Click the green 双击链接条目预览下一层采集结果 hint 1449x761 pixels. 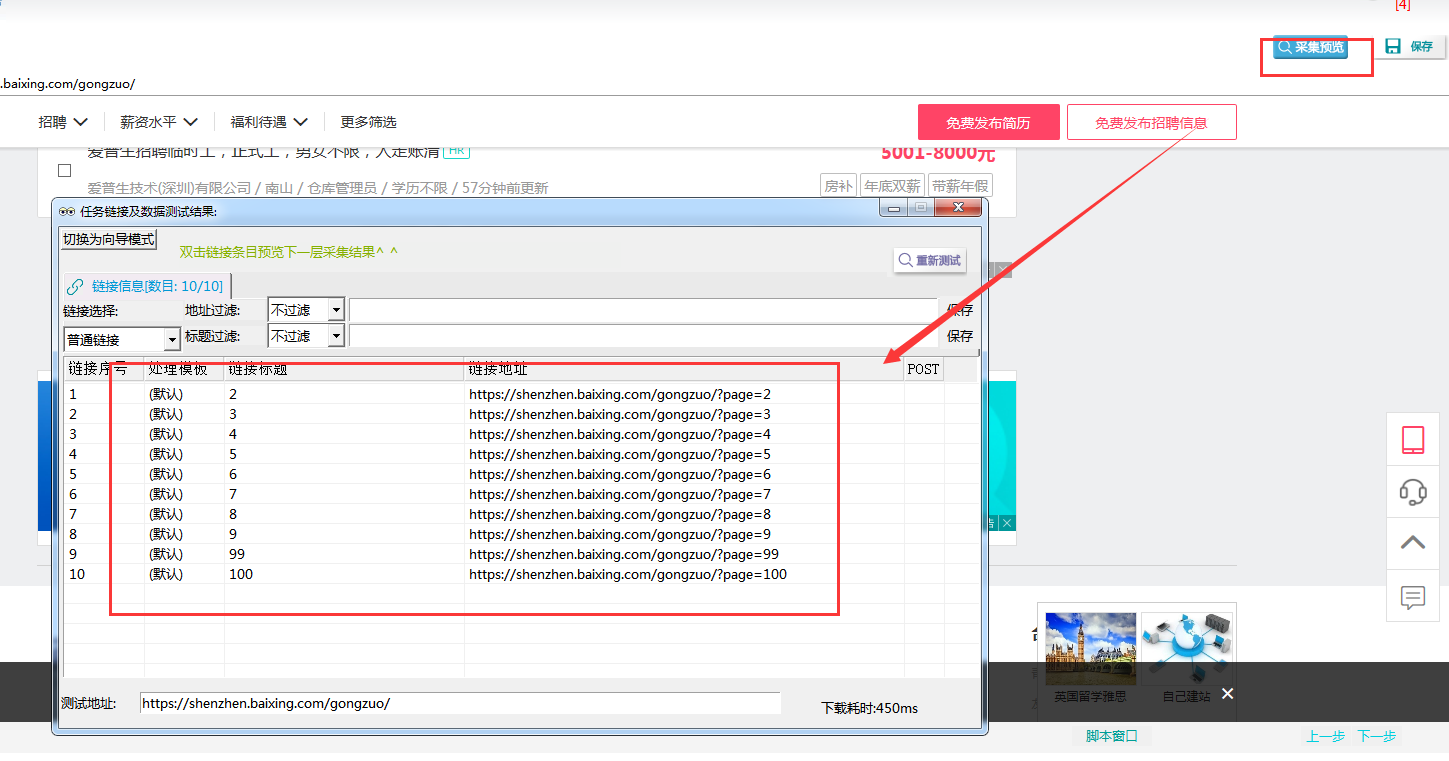coord(288,252)
